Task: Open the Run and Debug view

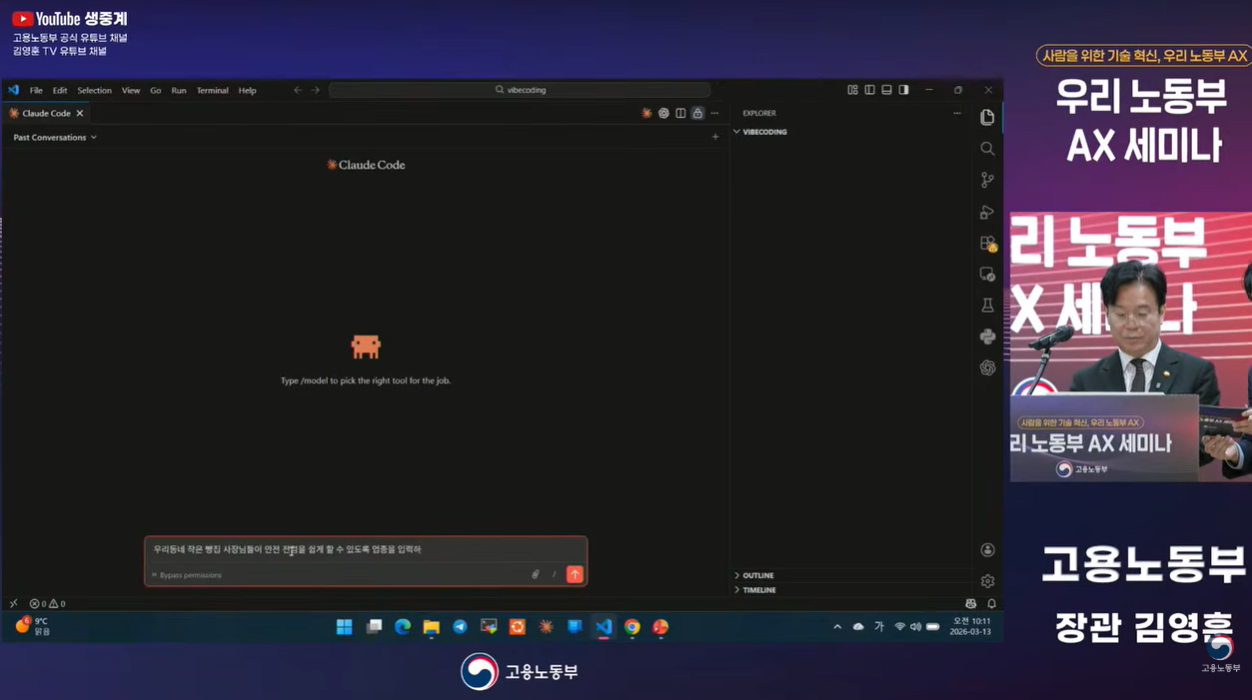Action: coord(987,212)
